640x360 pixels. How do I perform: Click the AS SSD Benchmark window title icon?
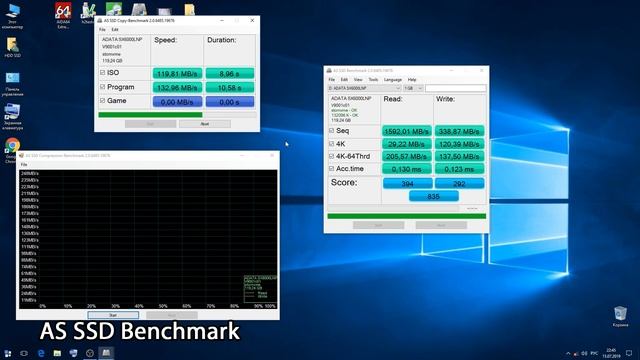coord(329,71)
